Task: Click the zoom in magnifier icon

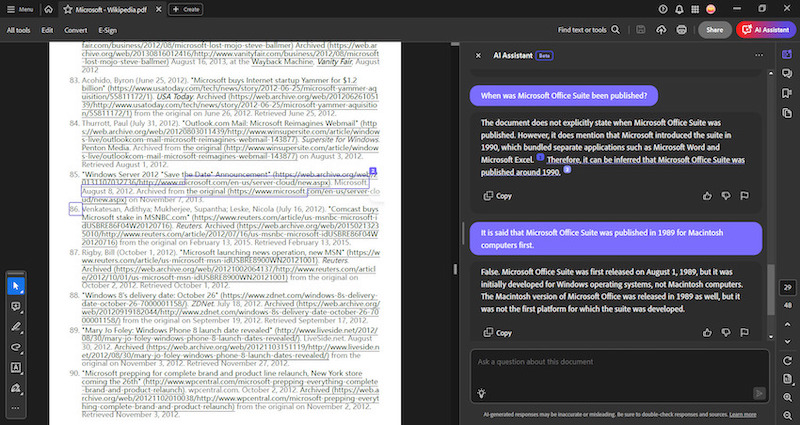Action: [x=788, y=397]
